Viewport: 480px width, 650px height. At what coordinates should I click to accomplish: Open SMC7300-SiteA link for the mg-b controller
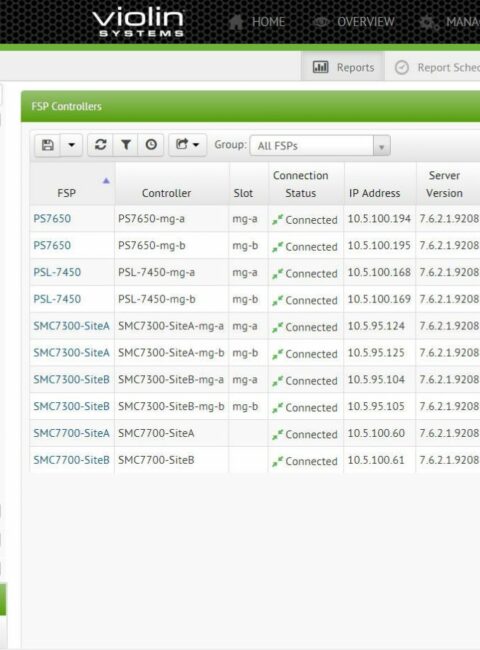(71, 353)
